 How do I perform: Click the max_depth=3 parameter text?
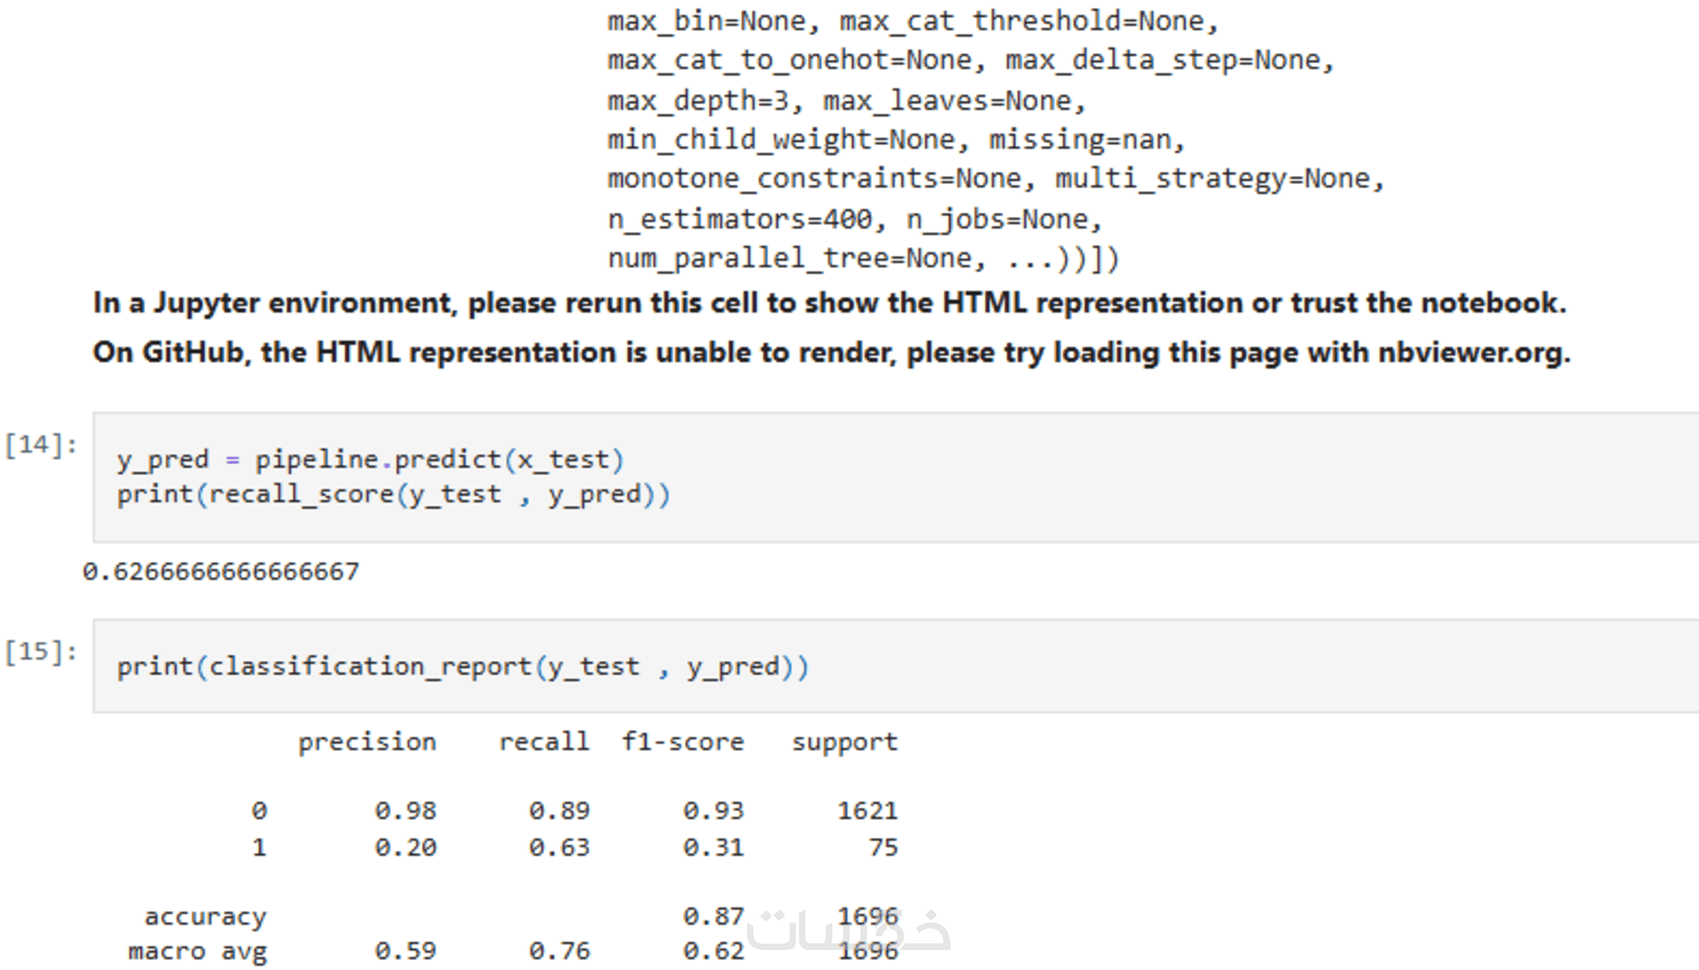(698, 101)
